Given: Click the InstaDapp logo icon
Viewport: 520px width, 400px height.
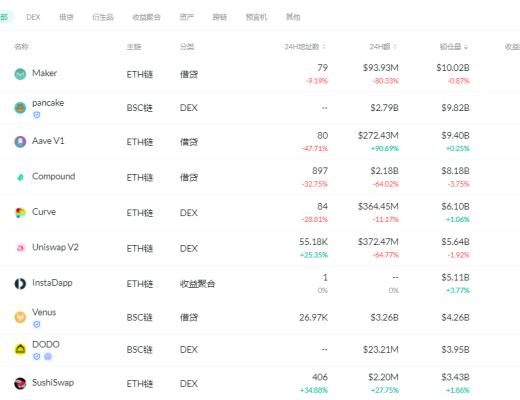Looking at the screenshot, I should (20, 284).
